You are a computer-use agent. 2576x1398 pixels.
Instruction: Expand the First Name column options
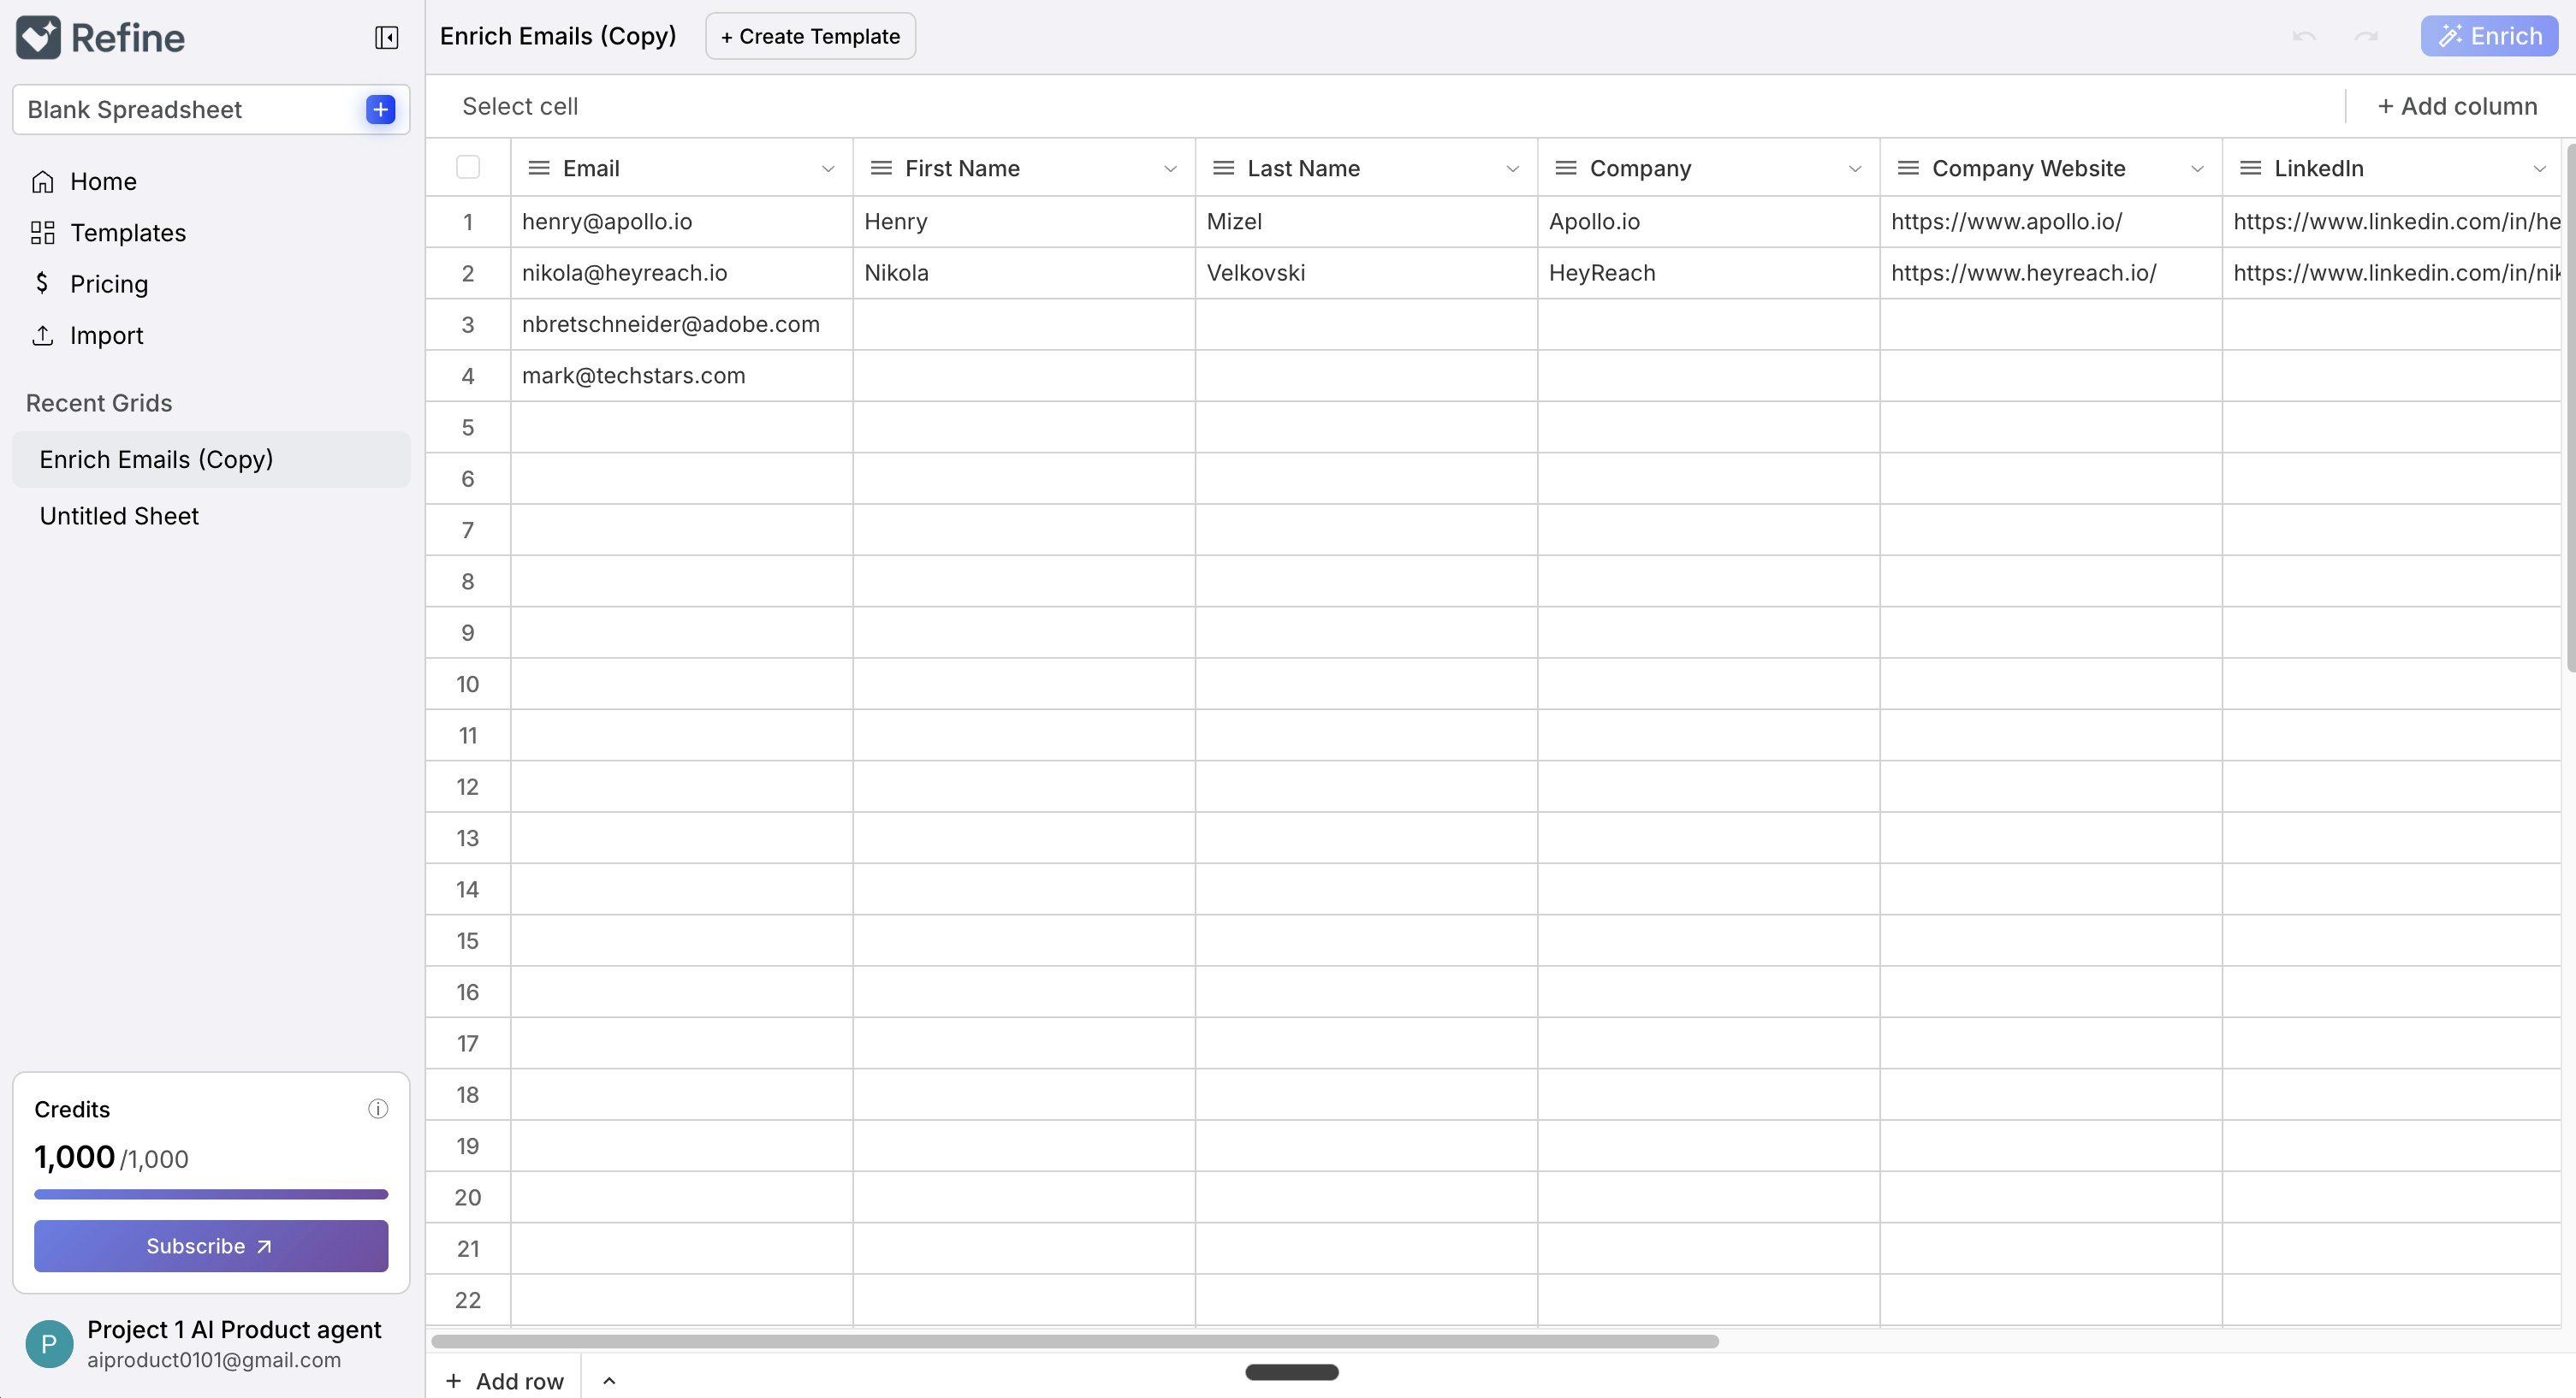tap(1170, 169)
